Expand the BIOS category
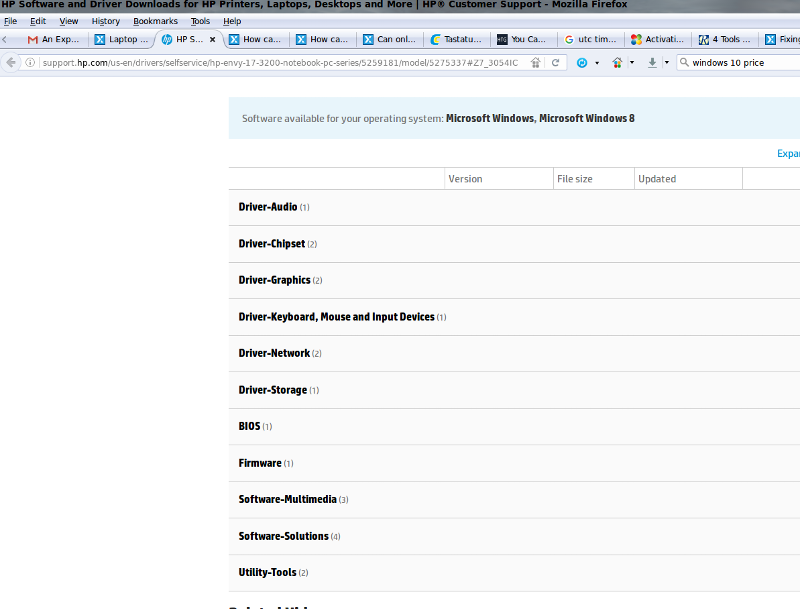 coord(514,426)
